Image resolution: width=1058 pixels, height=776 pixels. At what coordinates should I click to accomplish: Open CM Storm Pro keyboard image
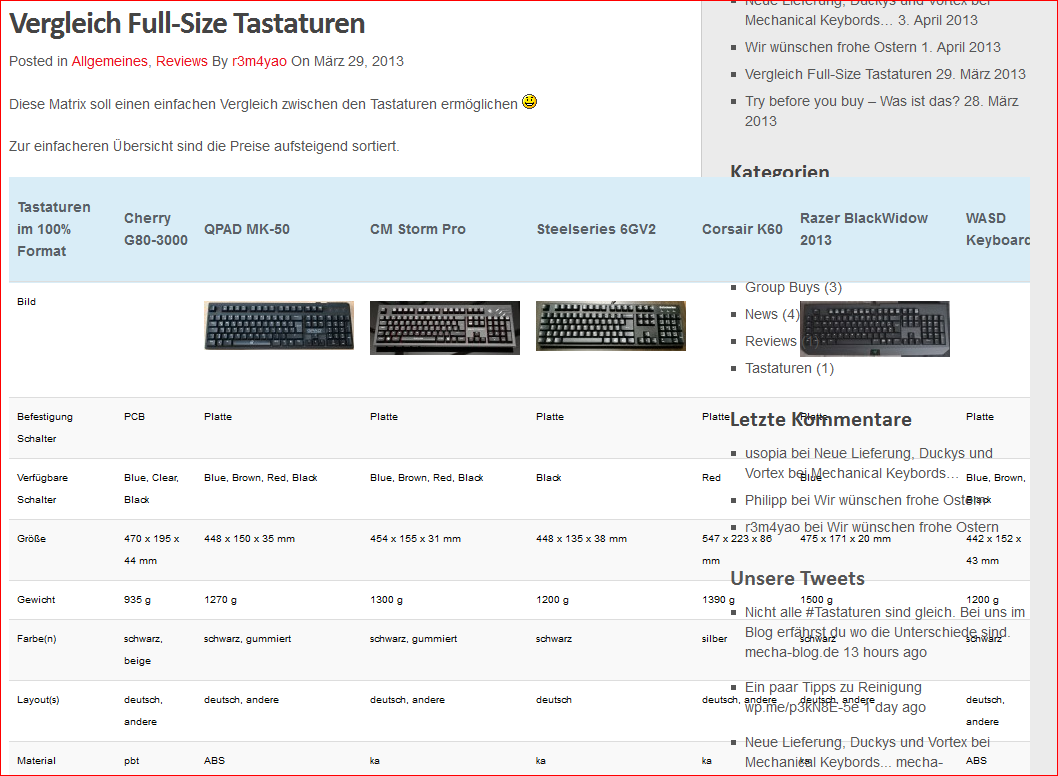point(445,328)
